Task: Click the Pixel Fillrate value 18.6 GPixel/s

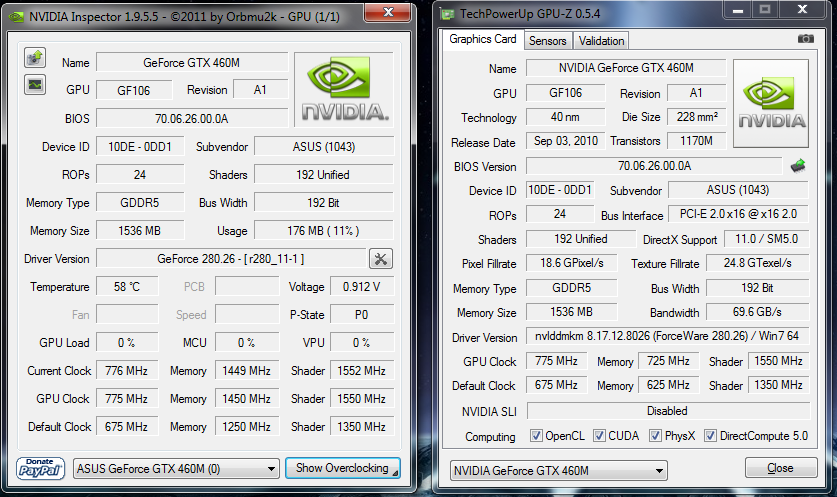Action: [x=572, y=263]
